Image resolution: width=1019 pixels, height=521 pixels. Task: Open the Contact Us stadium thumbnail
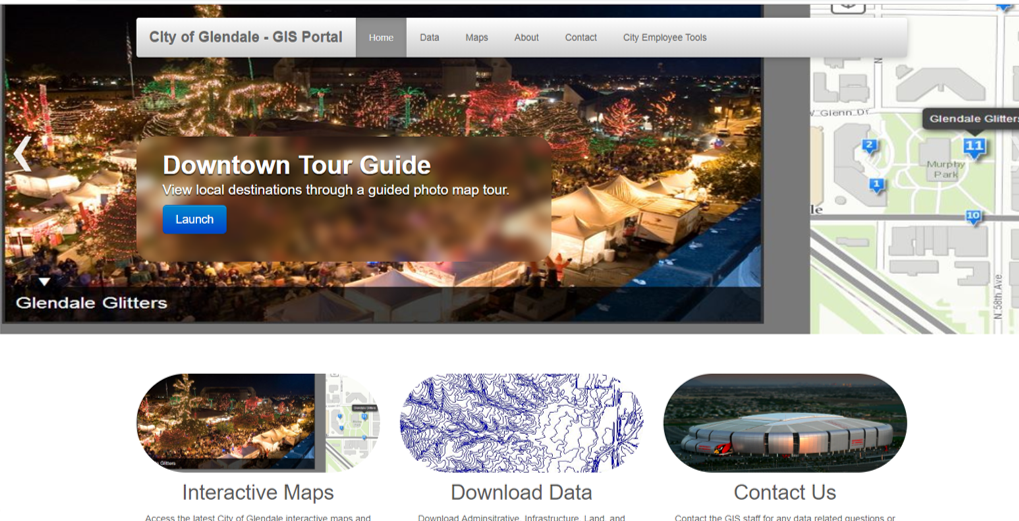click(785, 422)
